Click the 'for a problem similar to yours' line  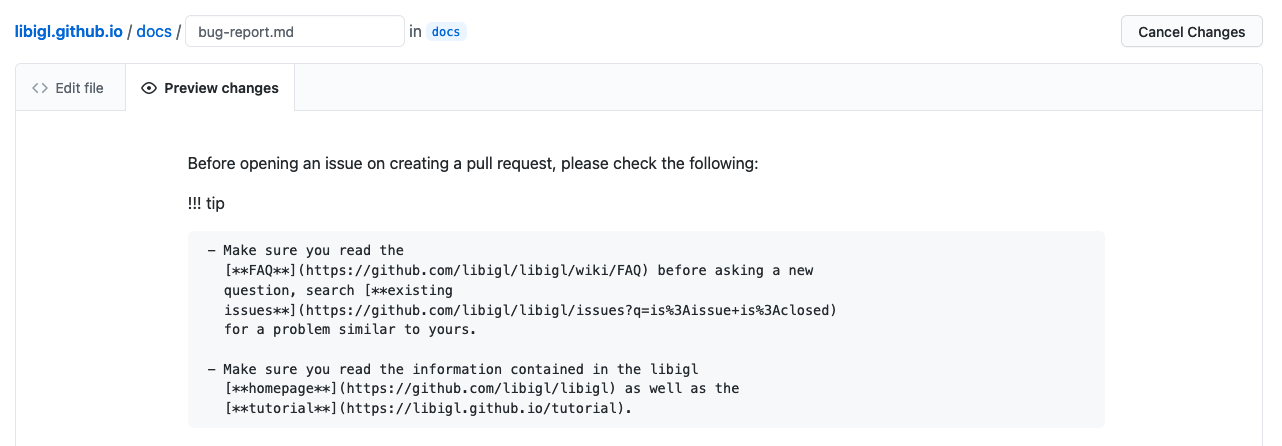[x=351, y=329]
